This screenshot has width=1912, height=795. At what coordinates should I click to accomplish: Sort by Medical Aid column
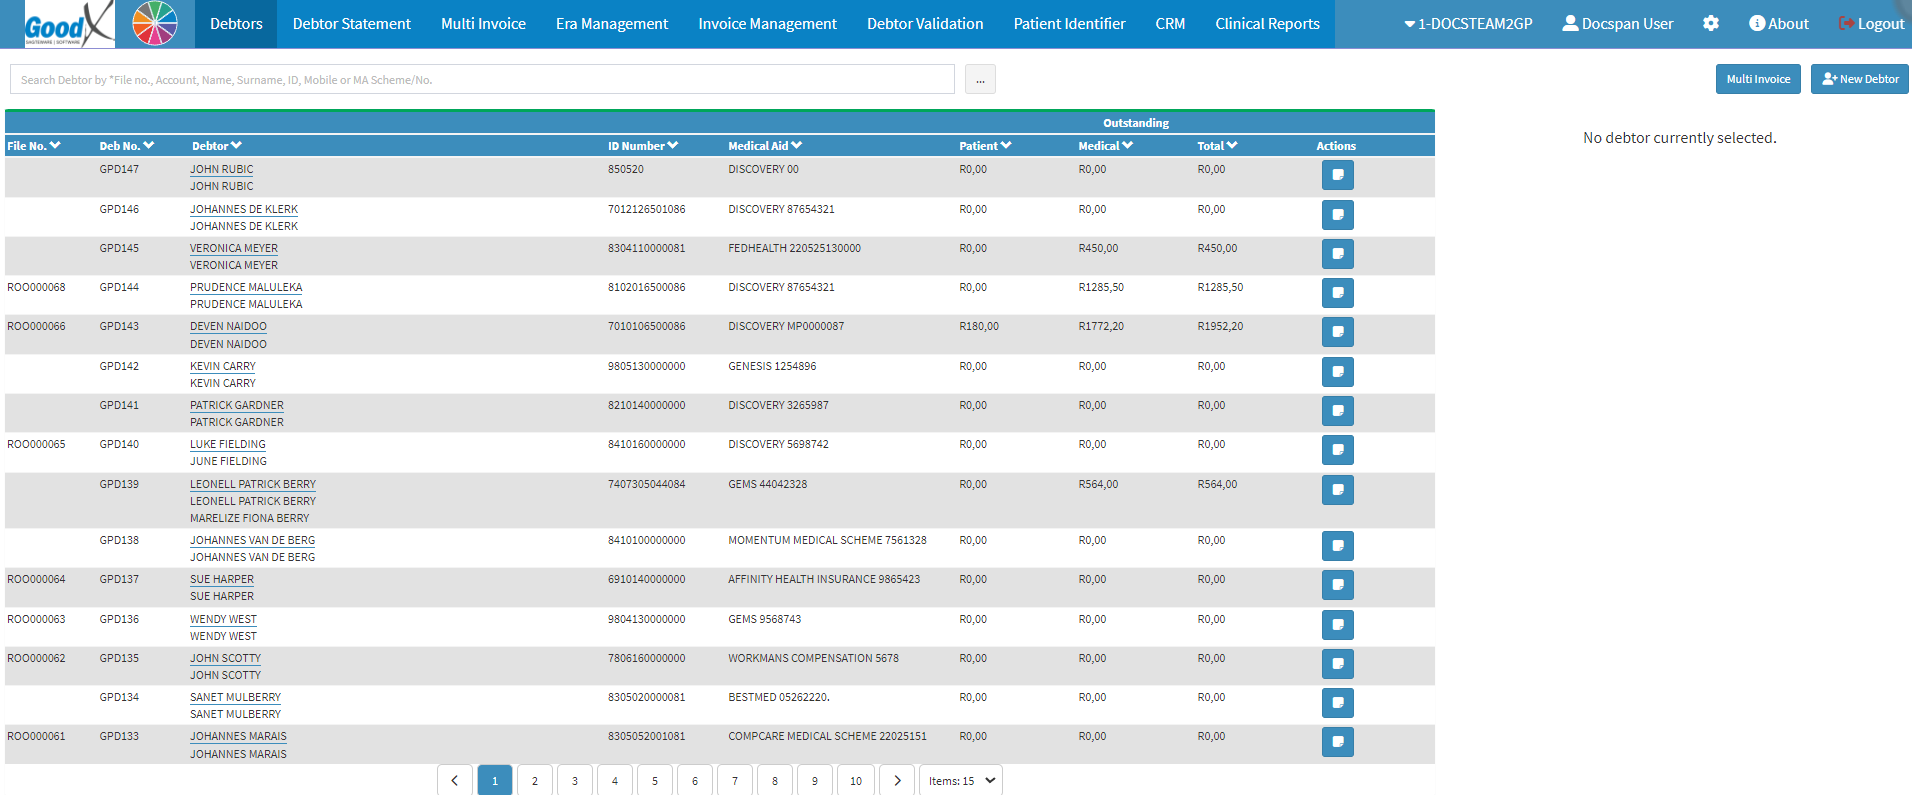[x=765, y=146]
